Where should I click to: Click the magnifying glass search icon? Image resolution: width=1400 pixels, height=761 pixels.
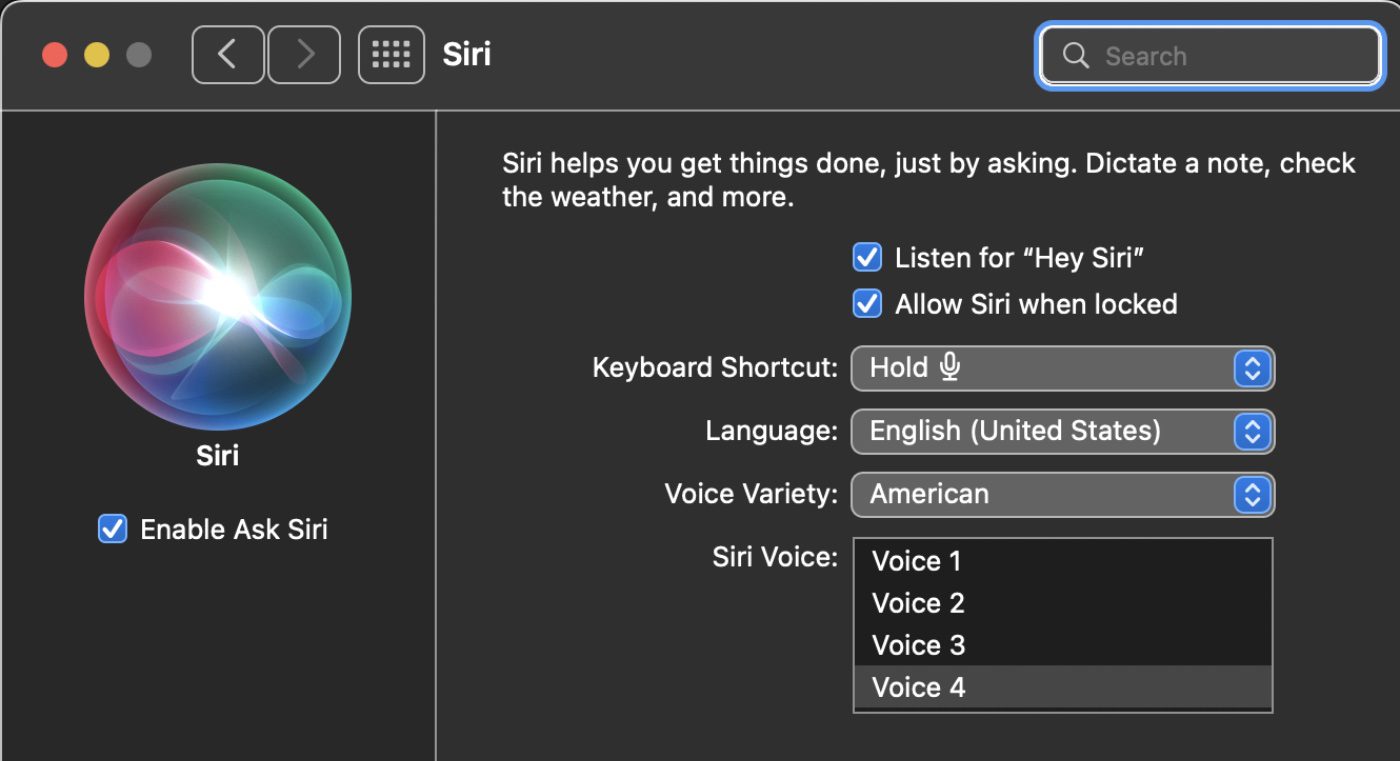[1075, 56]
